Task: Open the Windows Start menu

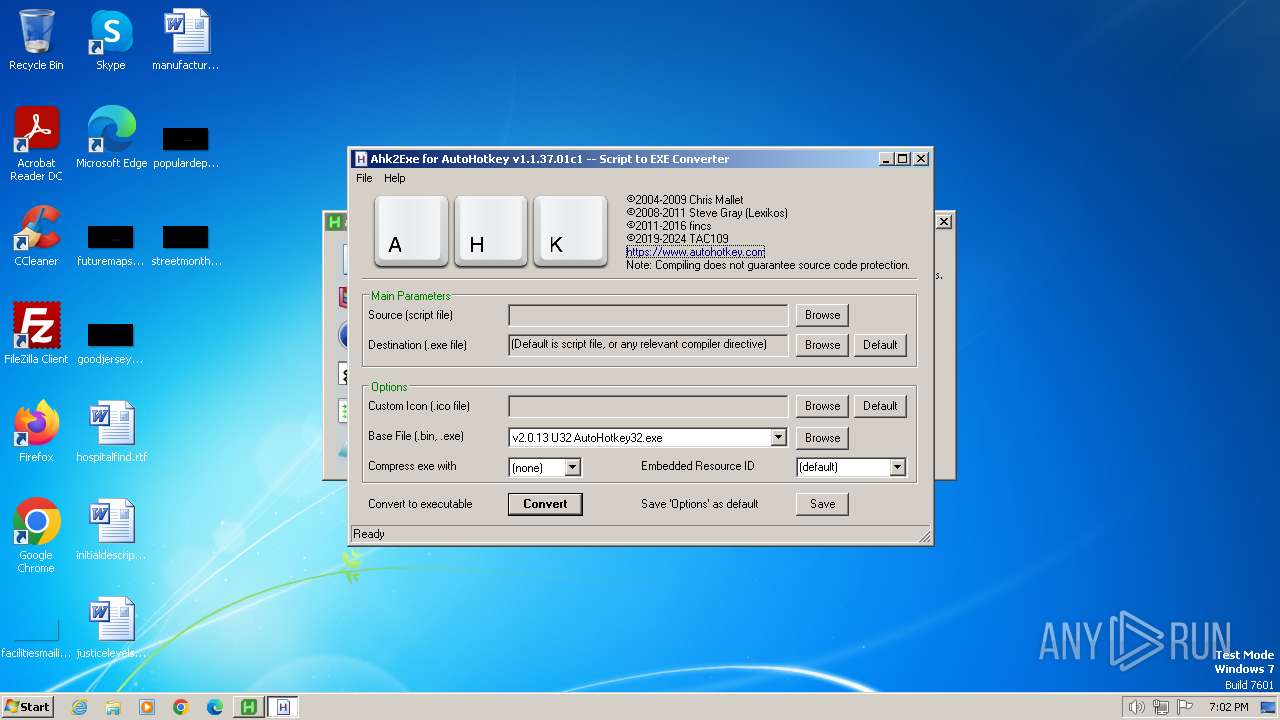Action: [x=28, y=707]
